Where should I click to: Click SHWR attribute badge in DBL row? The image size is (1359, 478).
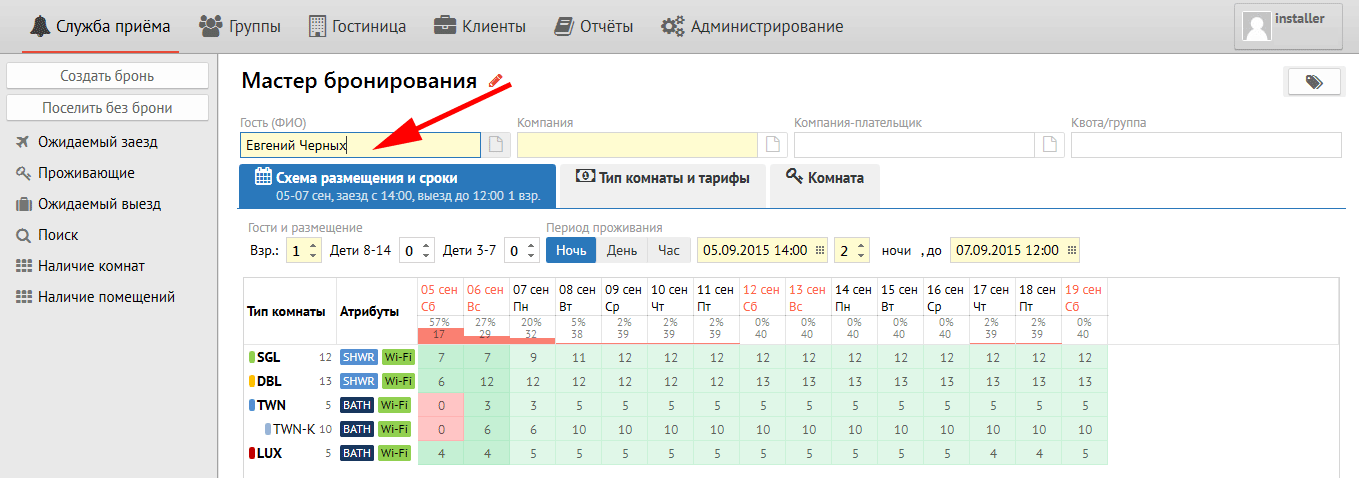358,381
